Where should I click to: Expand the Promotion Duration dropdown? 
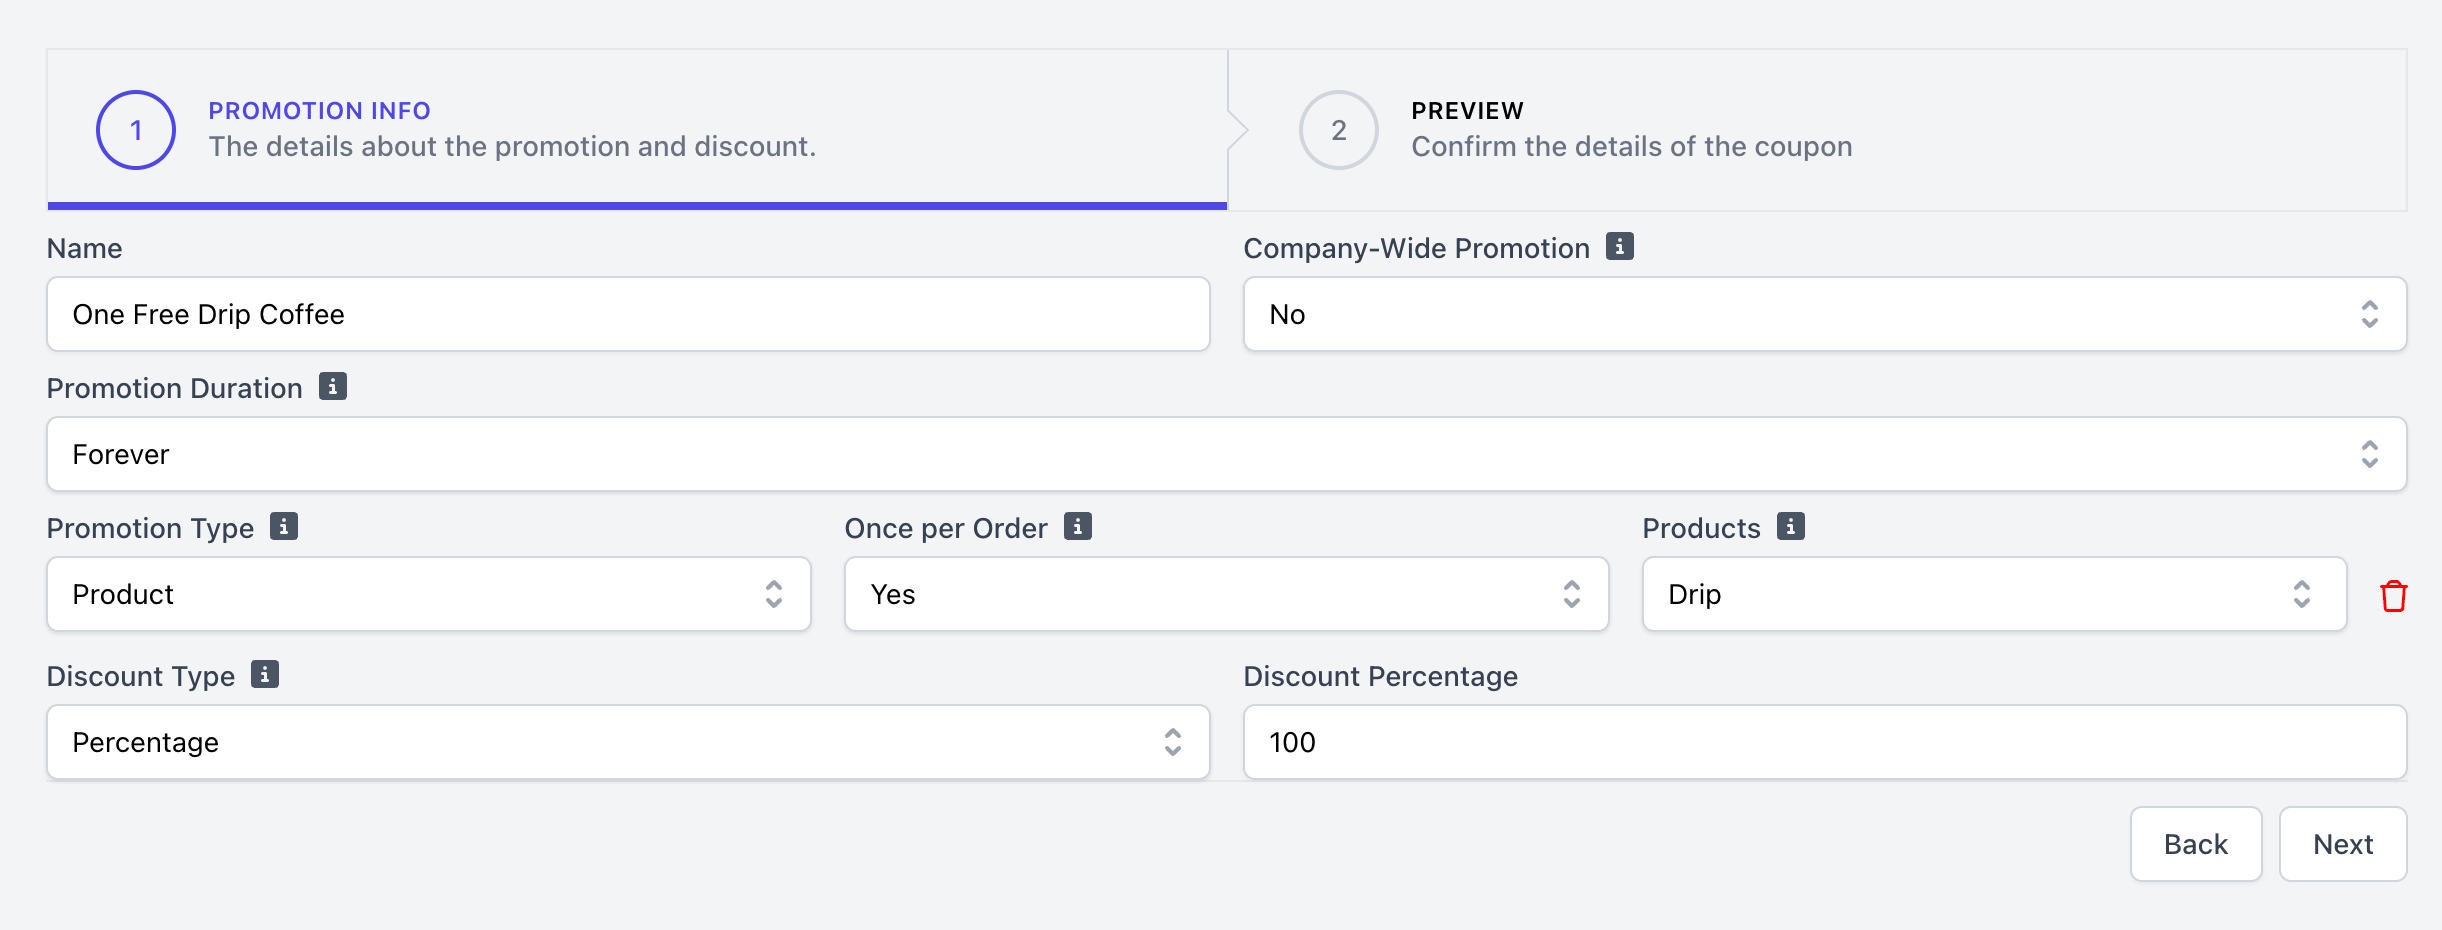(x=1226, y=454)
